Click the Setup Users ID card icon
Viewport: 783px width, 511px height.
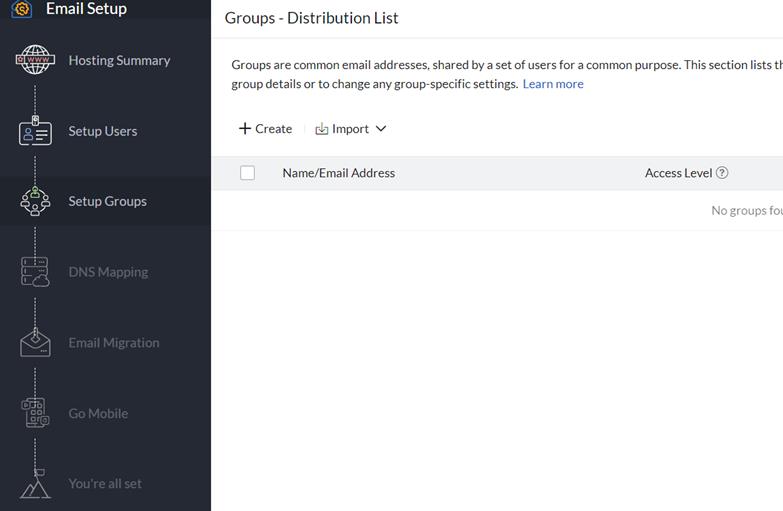click(x=35, y=131)
